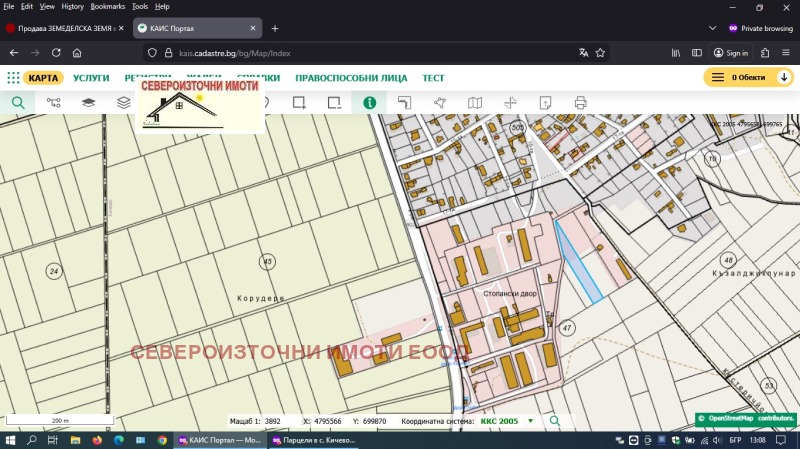Select the rectangle selection tool
The width and height of the screenshot is (800, 449).
coord(298,102)
